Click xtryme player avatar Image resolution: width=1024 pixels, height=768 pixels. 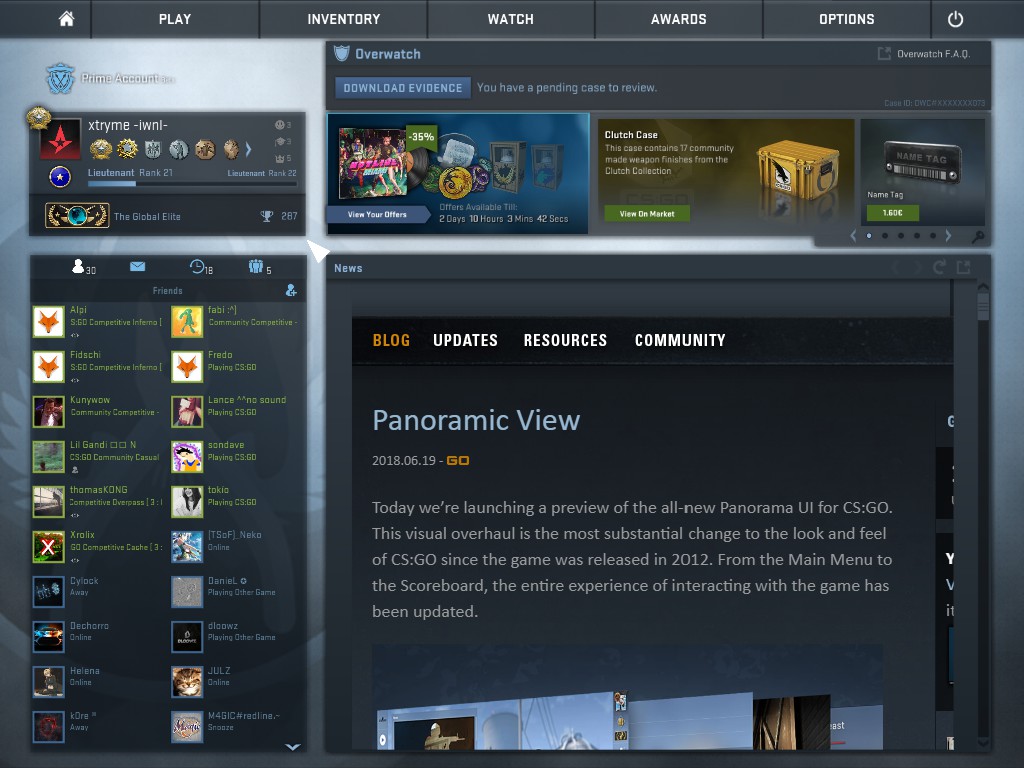click(x=60, y=138)
